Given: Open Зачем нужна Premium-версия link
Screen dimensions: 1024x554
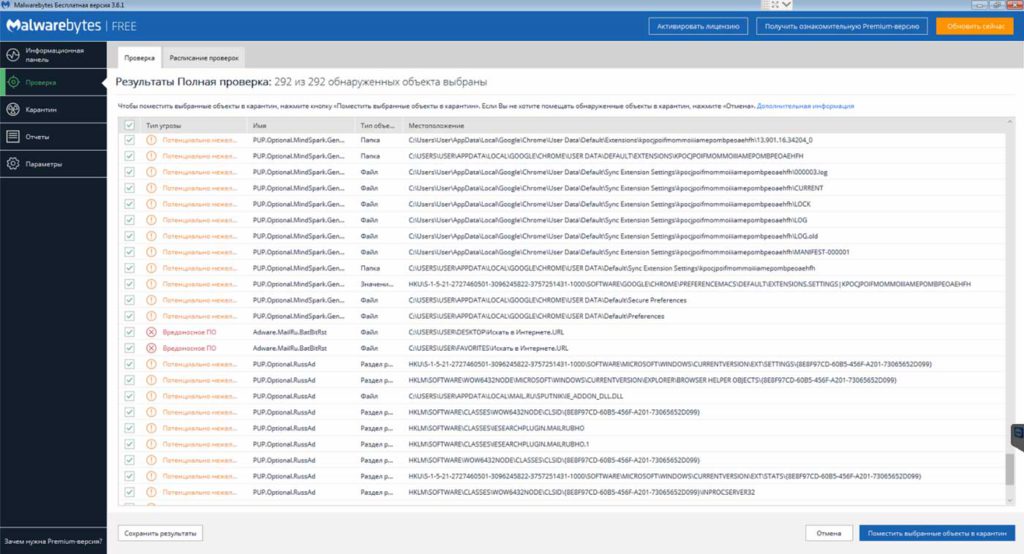Looking at the screenshot, I should tap(53, 541).
